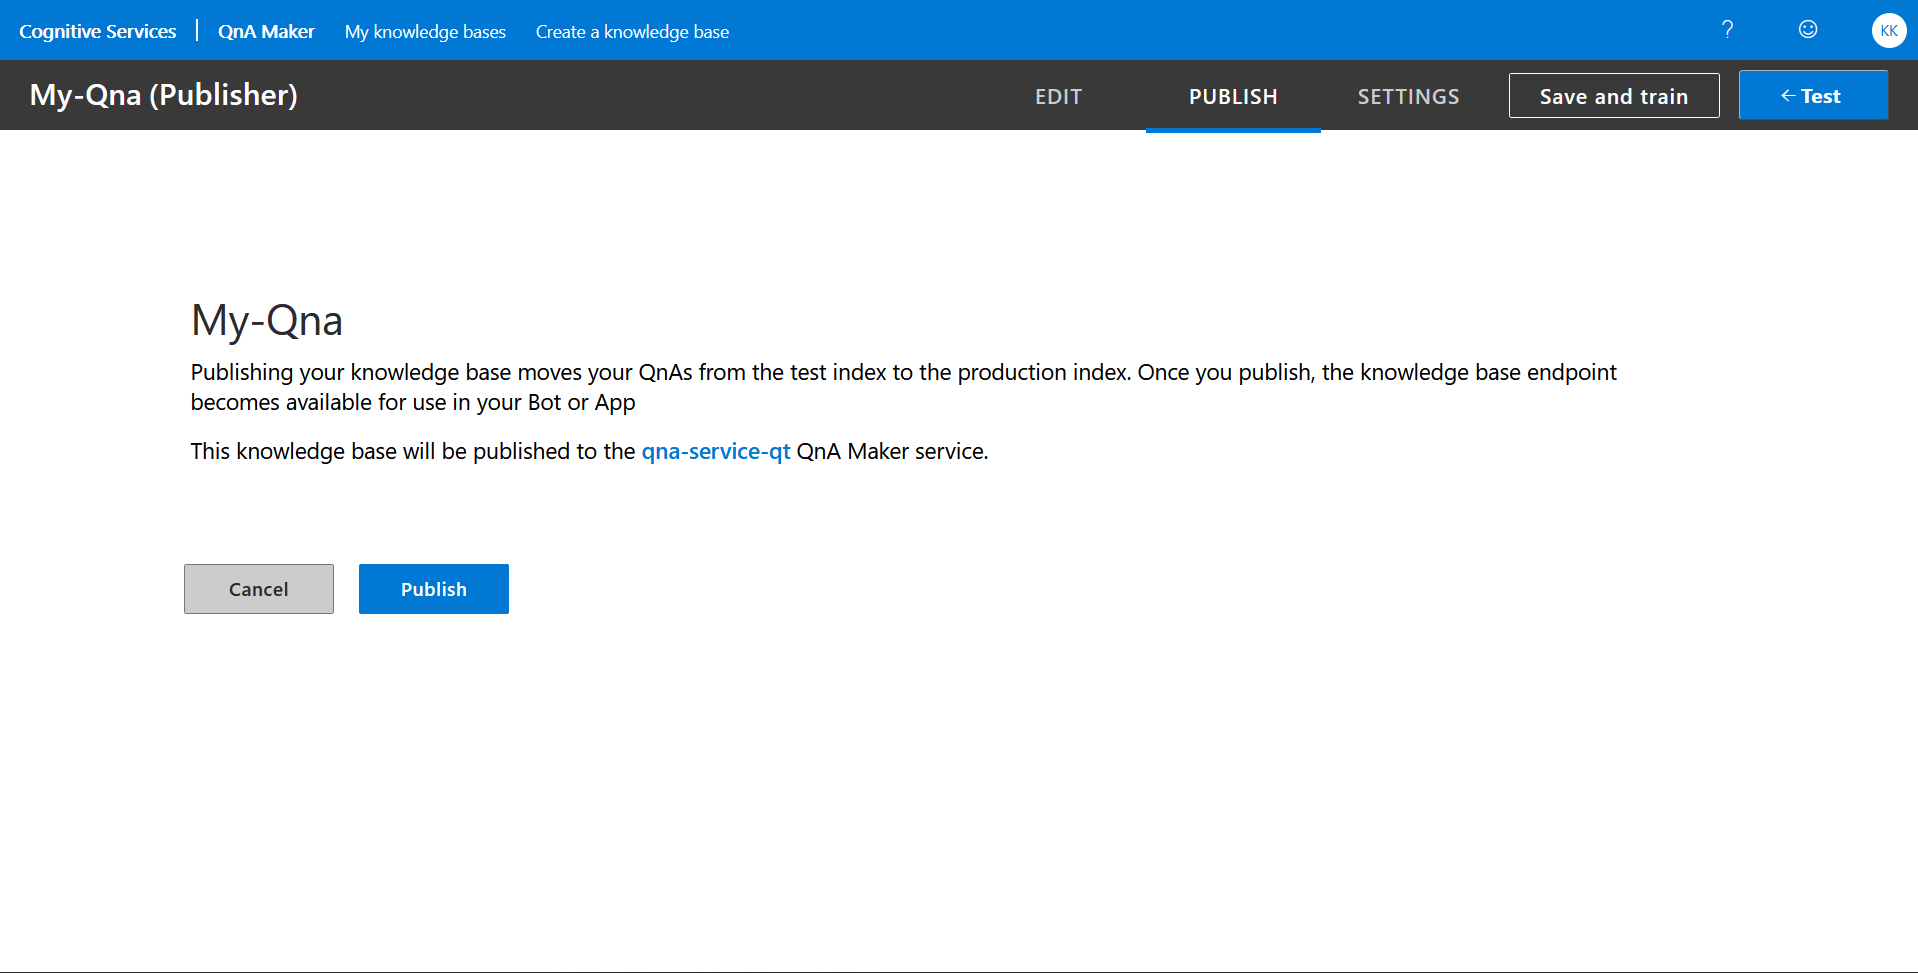Click the smiley feedback icon

point(1808,30)
